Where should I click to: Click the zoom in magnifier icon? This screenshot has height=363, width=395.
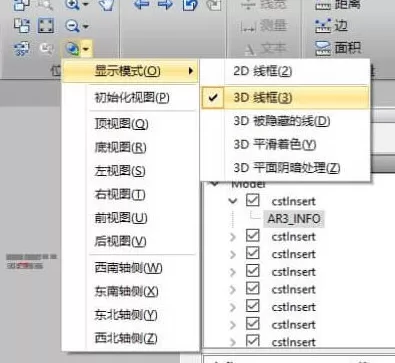(72, 5)
